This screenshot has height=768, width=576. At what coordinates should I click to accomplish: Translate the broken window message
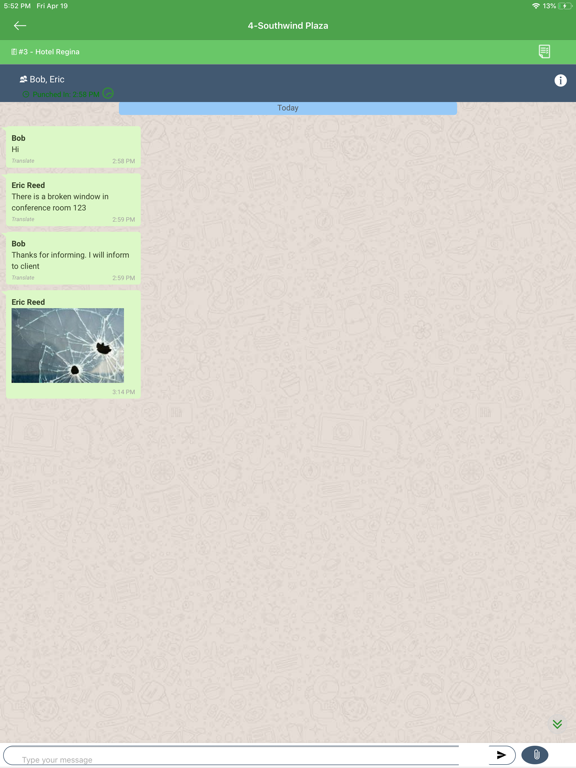coord(23,219)
